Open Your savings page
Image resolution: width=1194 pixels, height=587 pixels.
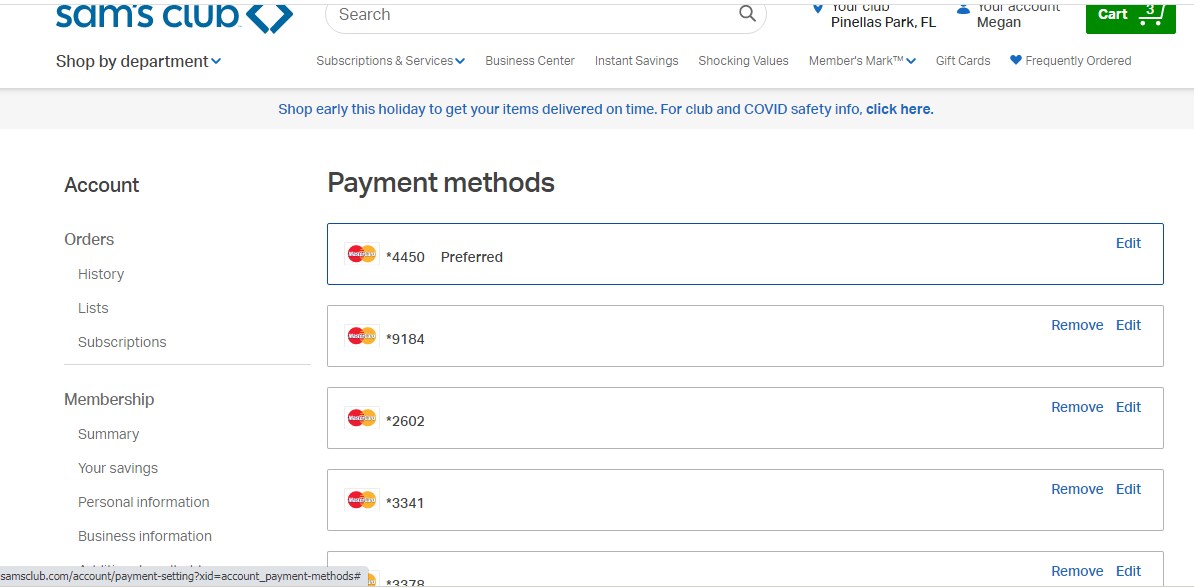click(x=118, y=468)
